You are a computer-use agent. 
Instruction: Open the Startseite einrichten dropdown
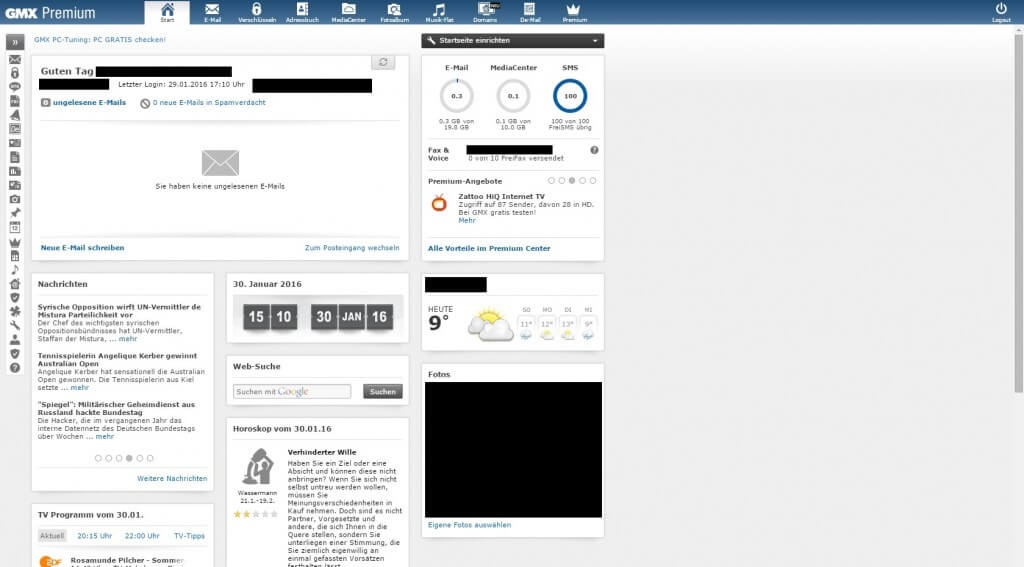[513, 40]
